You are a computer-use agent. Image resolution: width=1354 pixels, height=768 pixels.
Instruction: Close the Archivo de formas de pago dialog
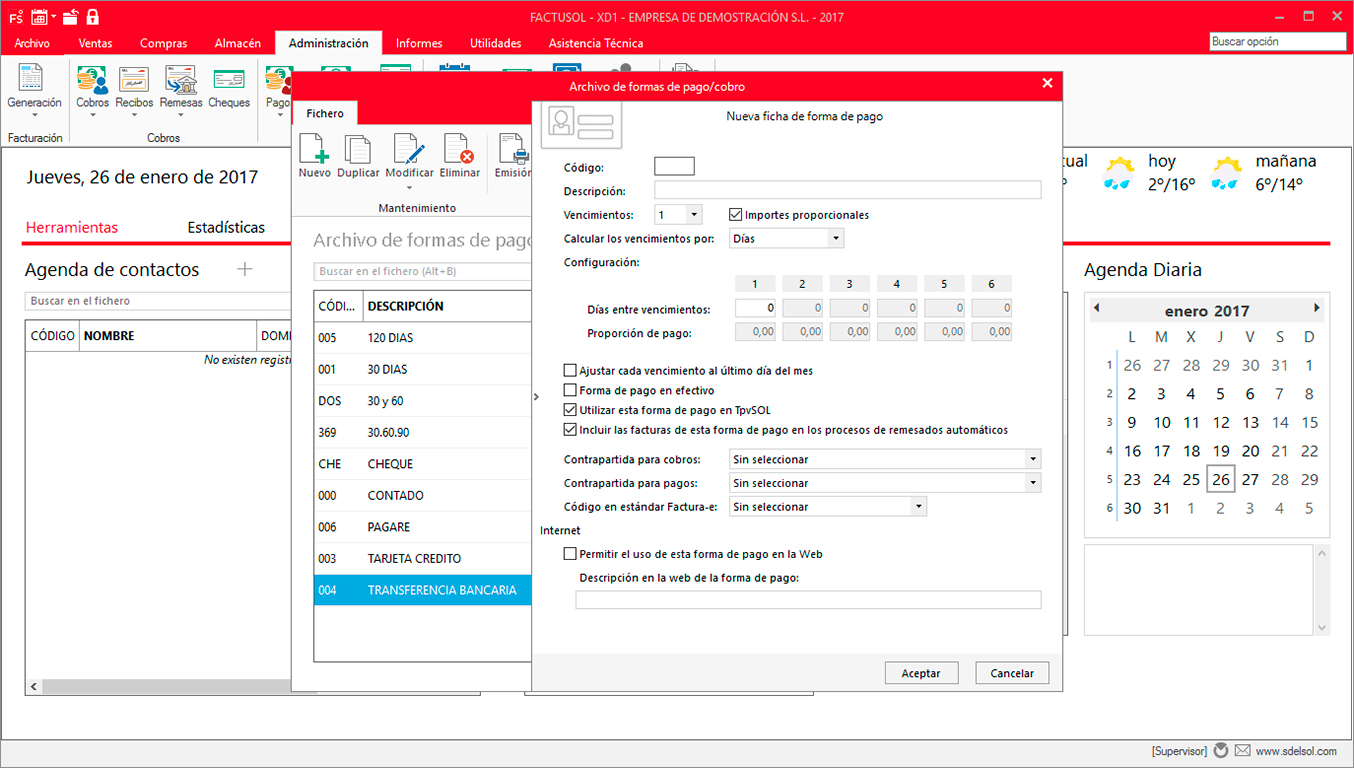(x=1047, y=84)
